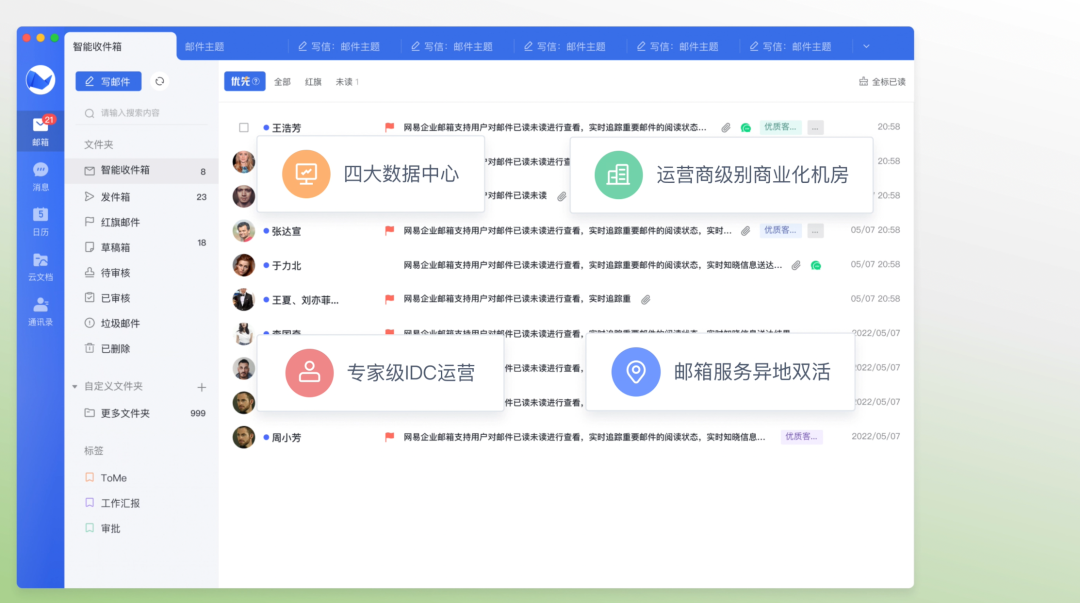Switch to the 邮件主题 tab
The width and height of the screenshot is (1080, 603).
tap(204, 44)
